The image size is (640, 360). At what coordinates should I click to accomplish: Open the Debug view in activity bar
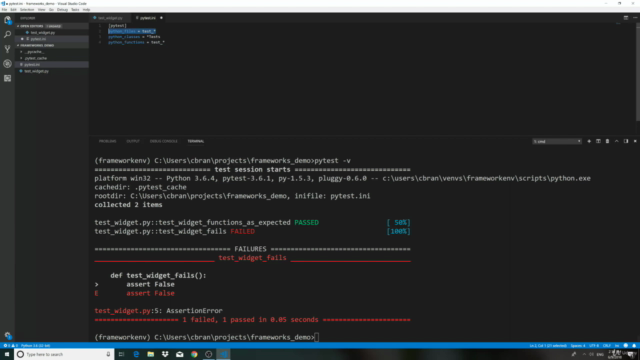7,64
